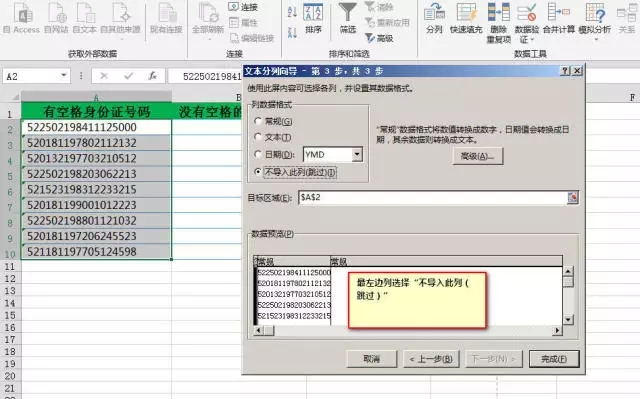Choose 常规(G) radio button
Image resolution: width=640 pixels, height=399 pixels.
(x=258, y=121)
